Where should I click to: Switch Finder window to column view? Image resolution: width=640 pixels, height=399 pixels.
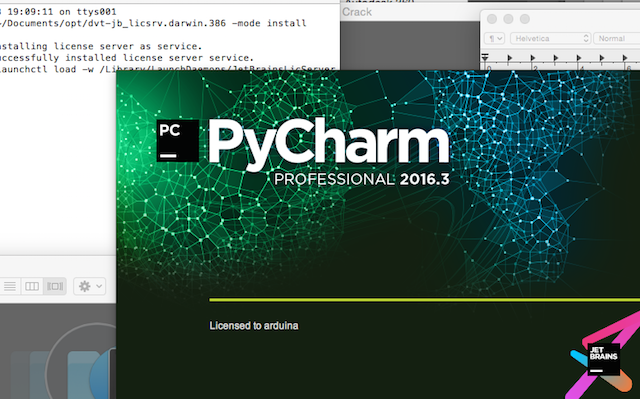[x=32, y=286]
